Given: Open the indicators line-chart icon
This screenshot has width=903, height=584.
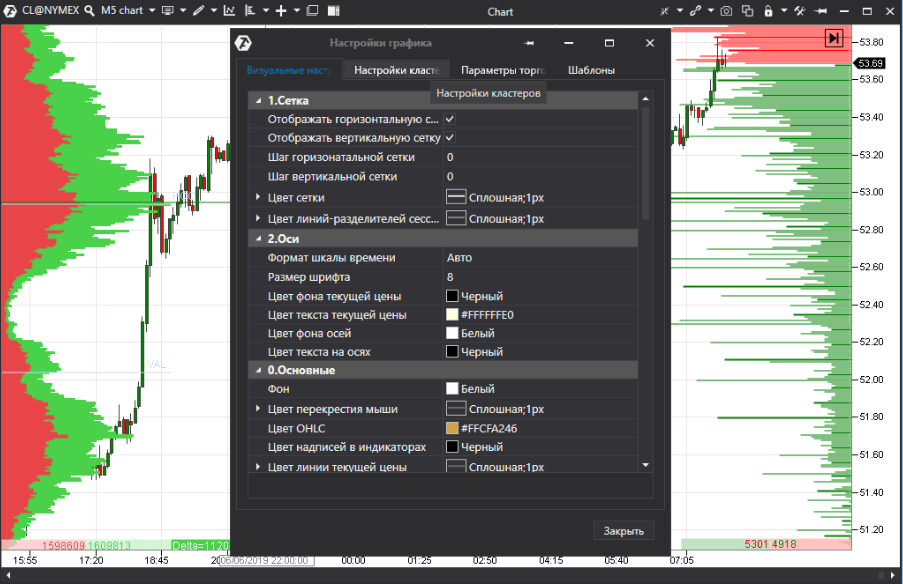Looking at the screenshot, I should 229,11.
